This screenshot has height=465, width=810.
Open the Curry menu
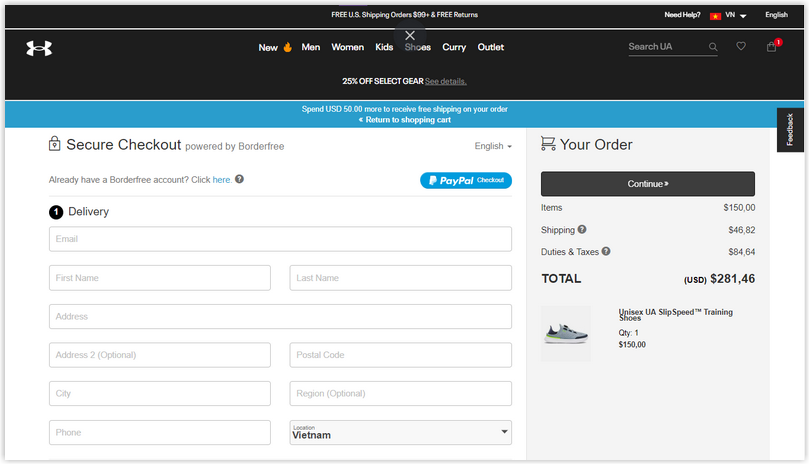pyautogui.click(x=454, y=47)
